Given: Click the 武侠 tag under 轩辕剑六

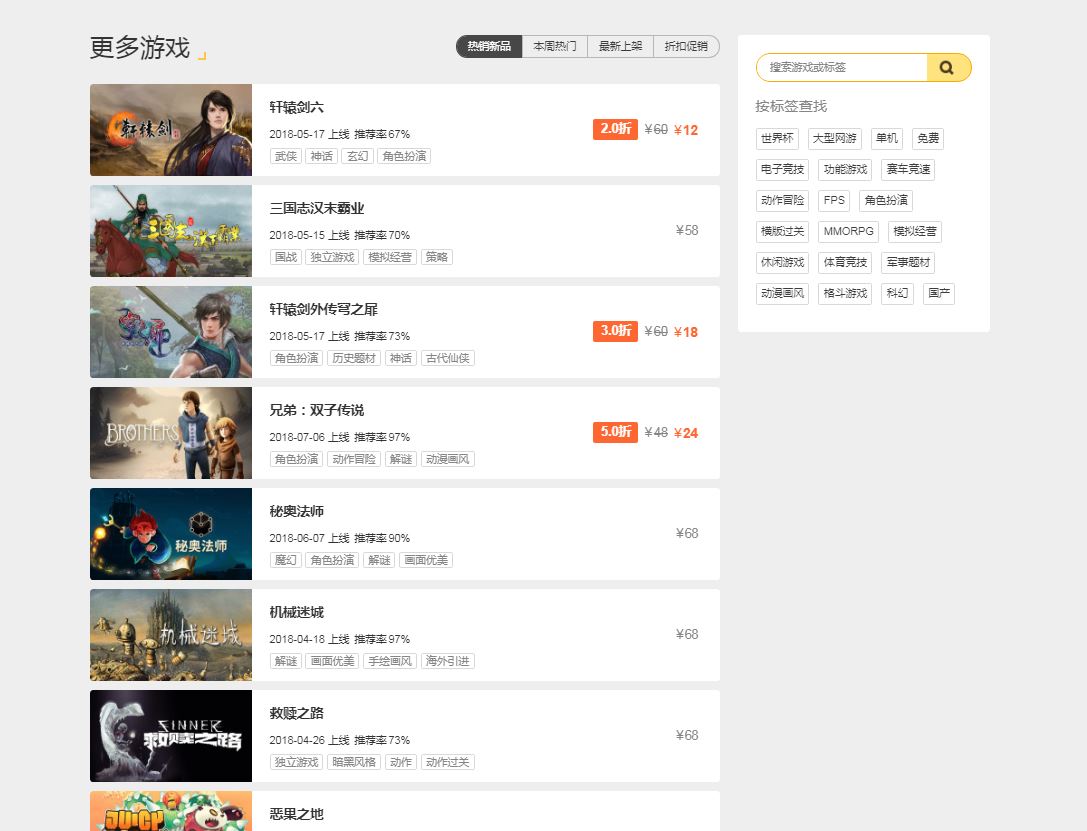Looking at the screenshot, I should tap(286, 157).
